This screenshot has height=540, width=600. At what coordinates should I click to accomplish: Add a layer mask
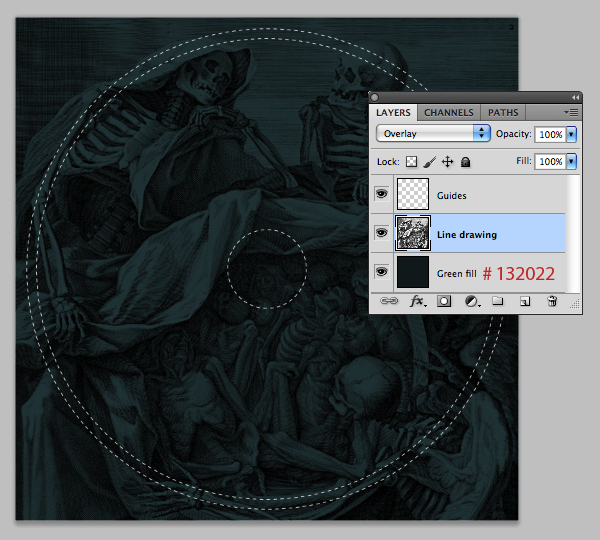(444, 301)
